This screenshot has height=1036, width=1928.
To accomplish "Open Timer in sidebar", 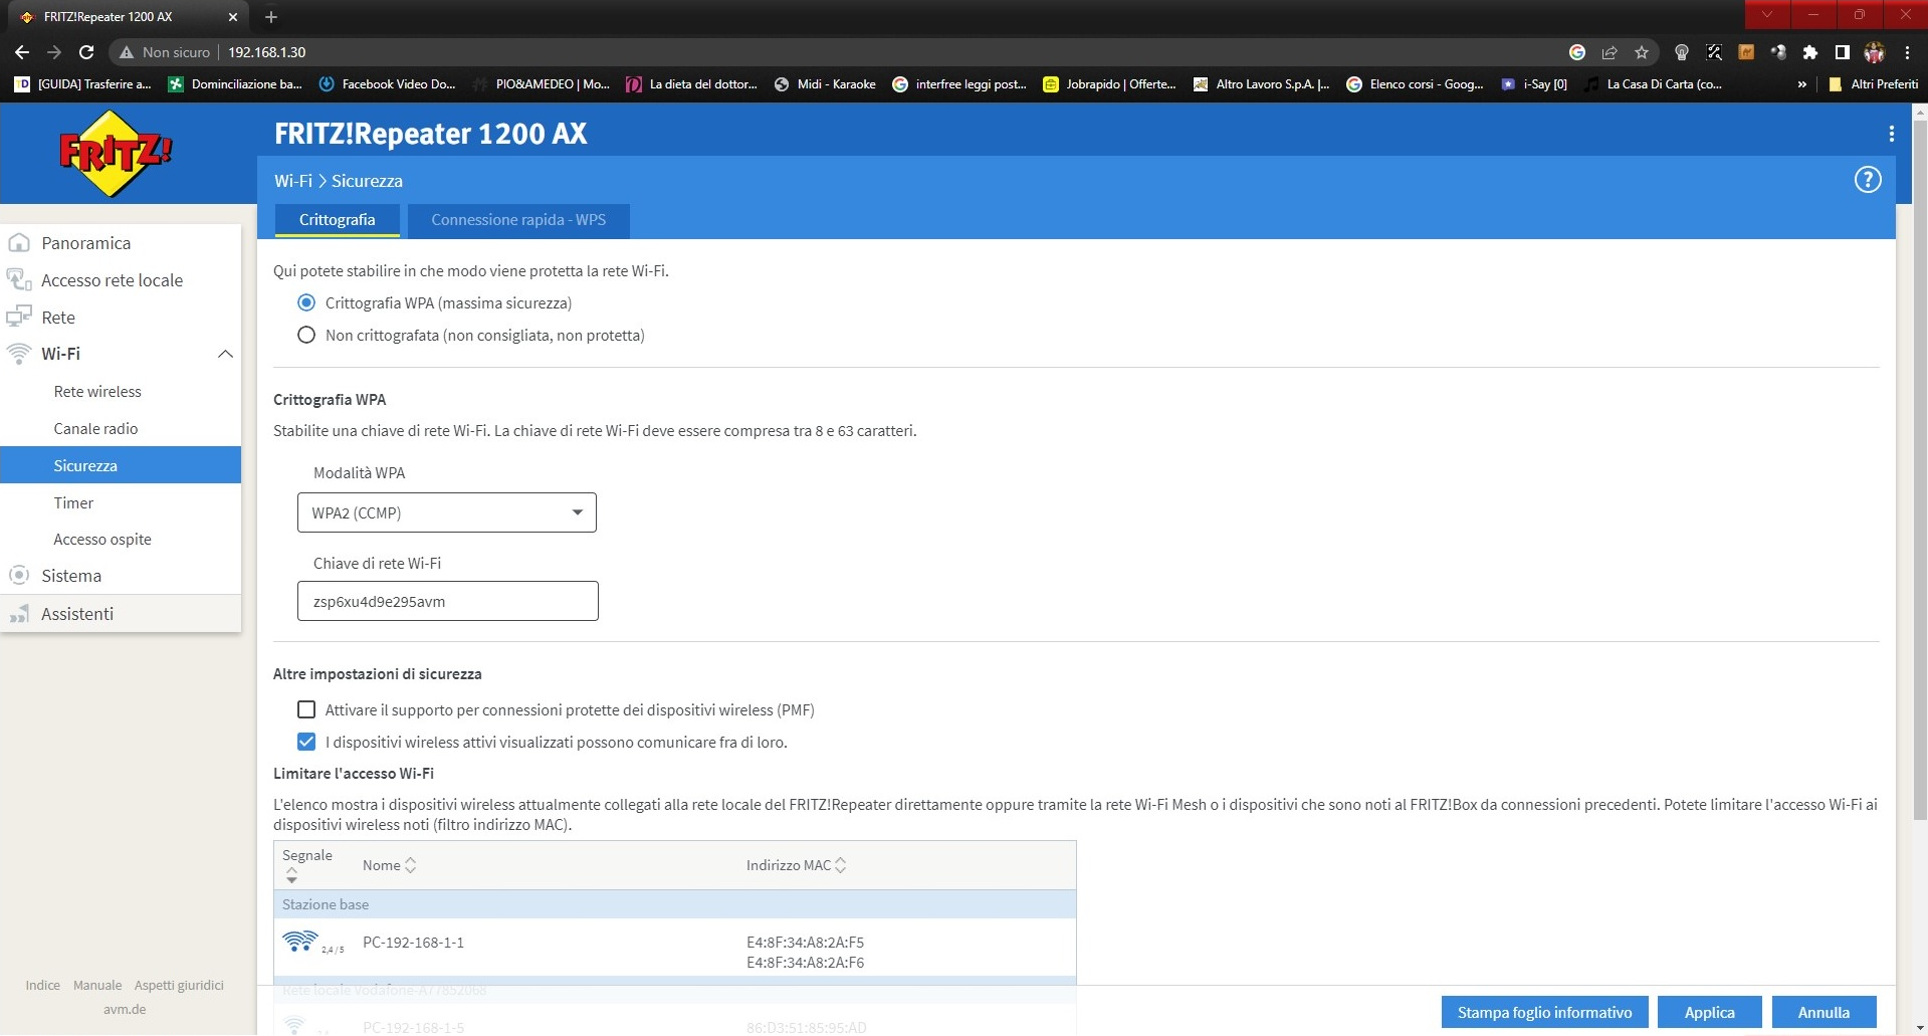I will pyautogui.click(x=73, y=502).
